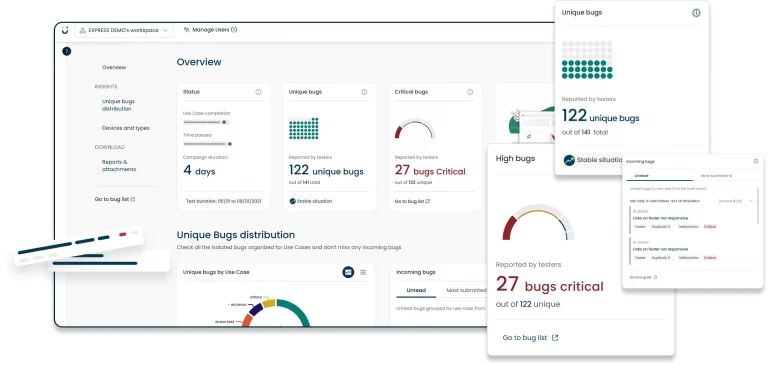Click the app logo in top bar
768x365 pixels.
[65, 30]
